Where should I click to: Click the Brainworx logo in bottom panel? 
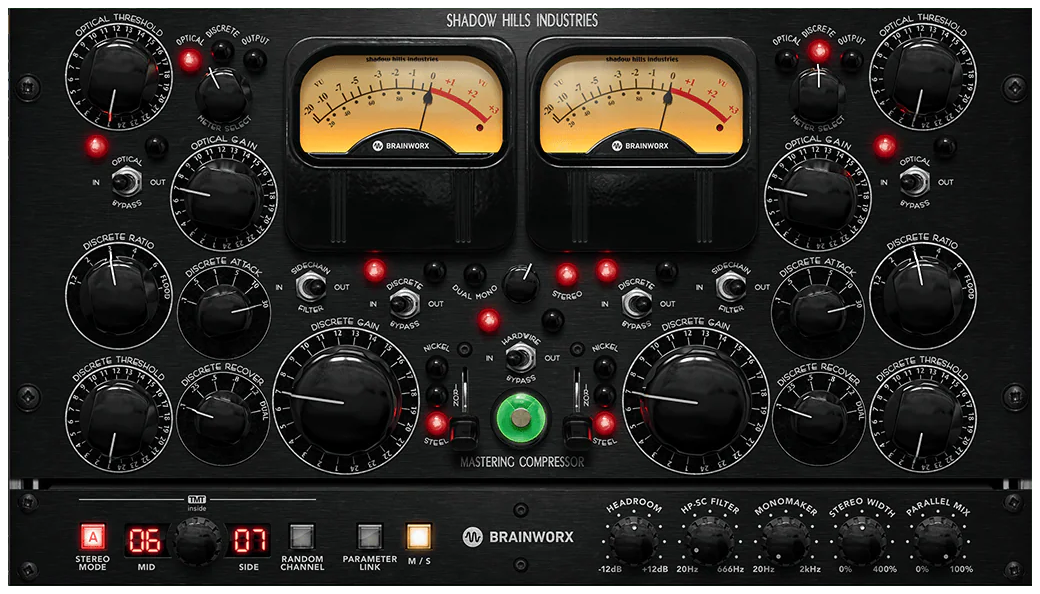[518, 536]
